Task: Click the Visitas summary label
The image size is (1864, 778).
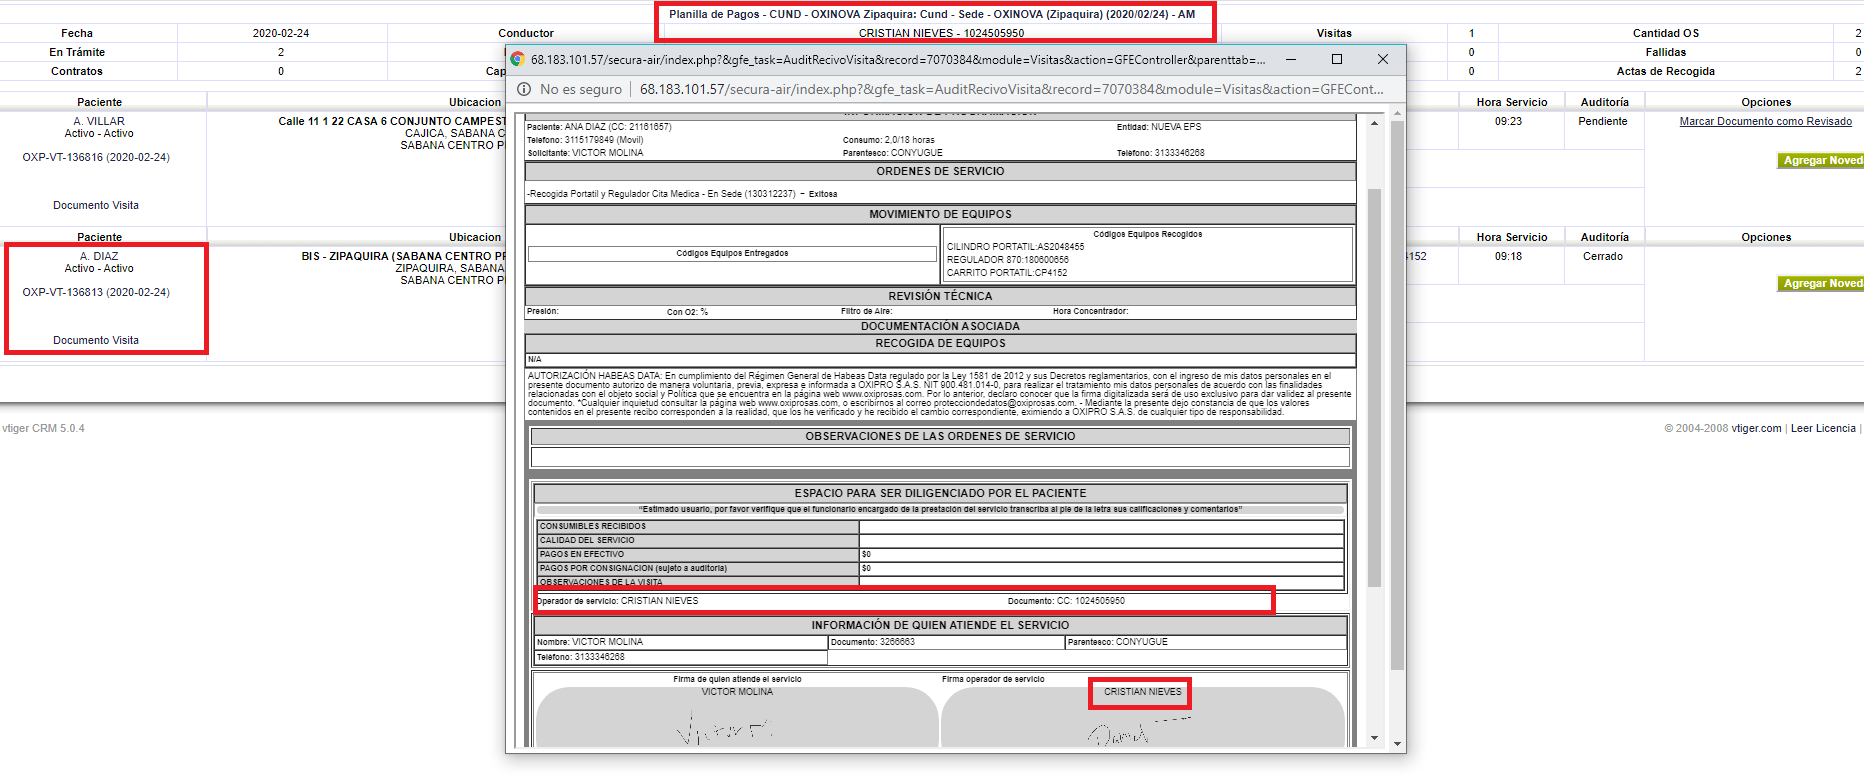Action: coord(1333,33)
